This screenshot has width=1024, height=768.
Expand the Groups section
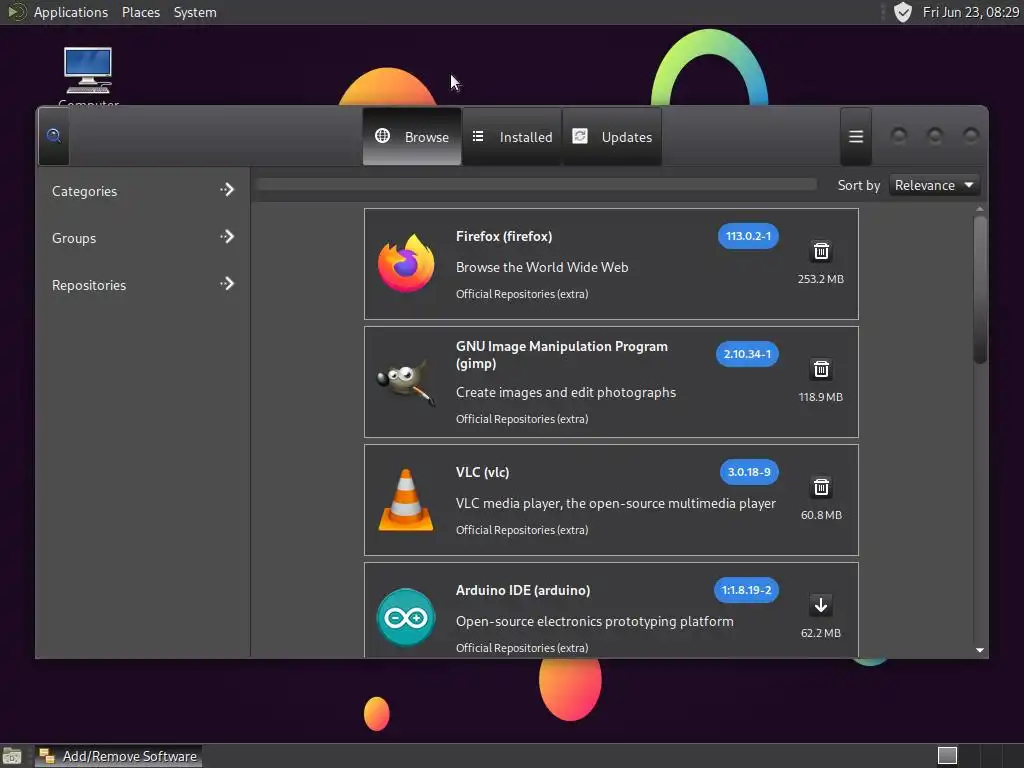click(x=143, y=238)
